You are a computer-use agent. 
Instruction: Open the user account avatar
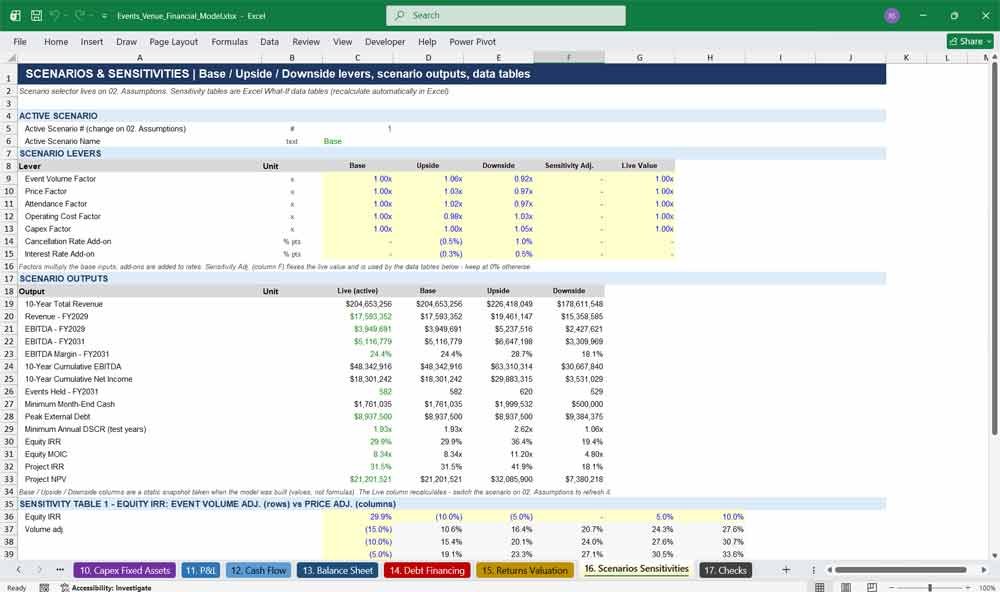(892, 15)
